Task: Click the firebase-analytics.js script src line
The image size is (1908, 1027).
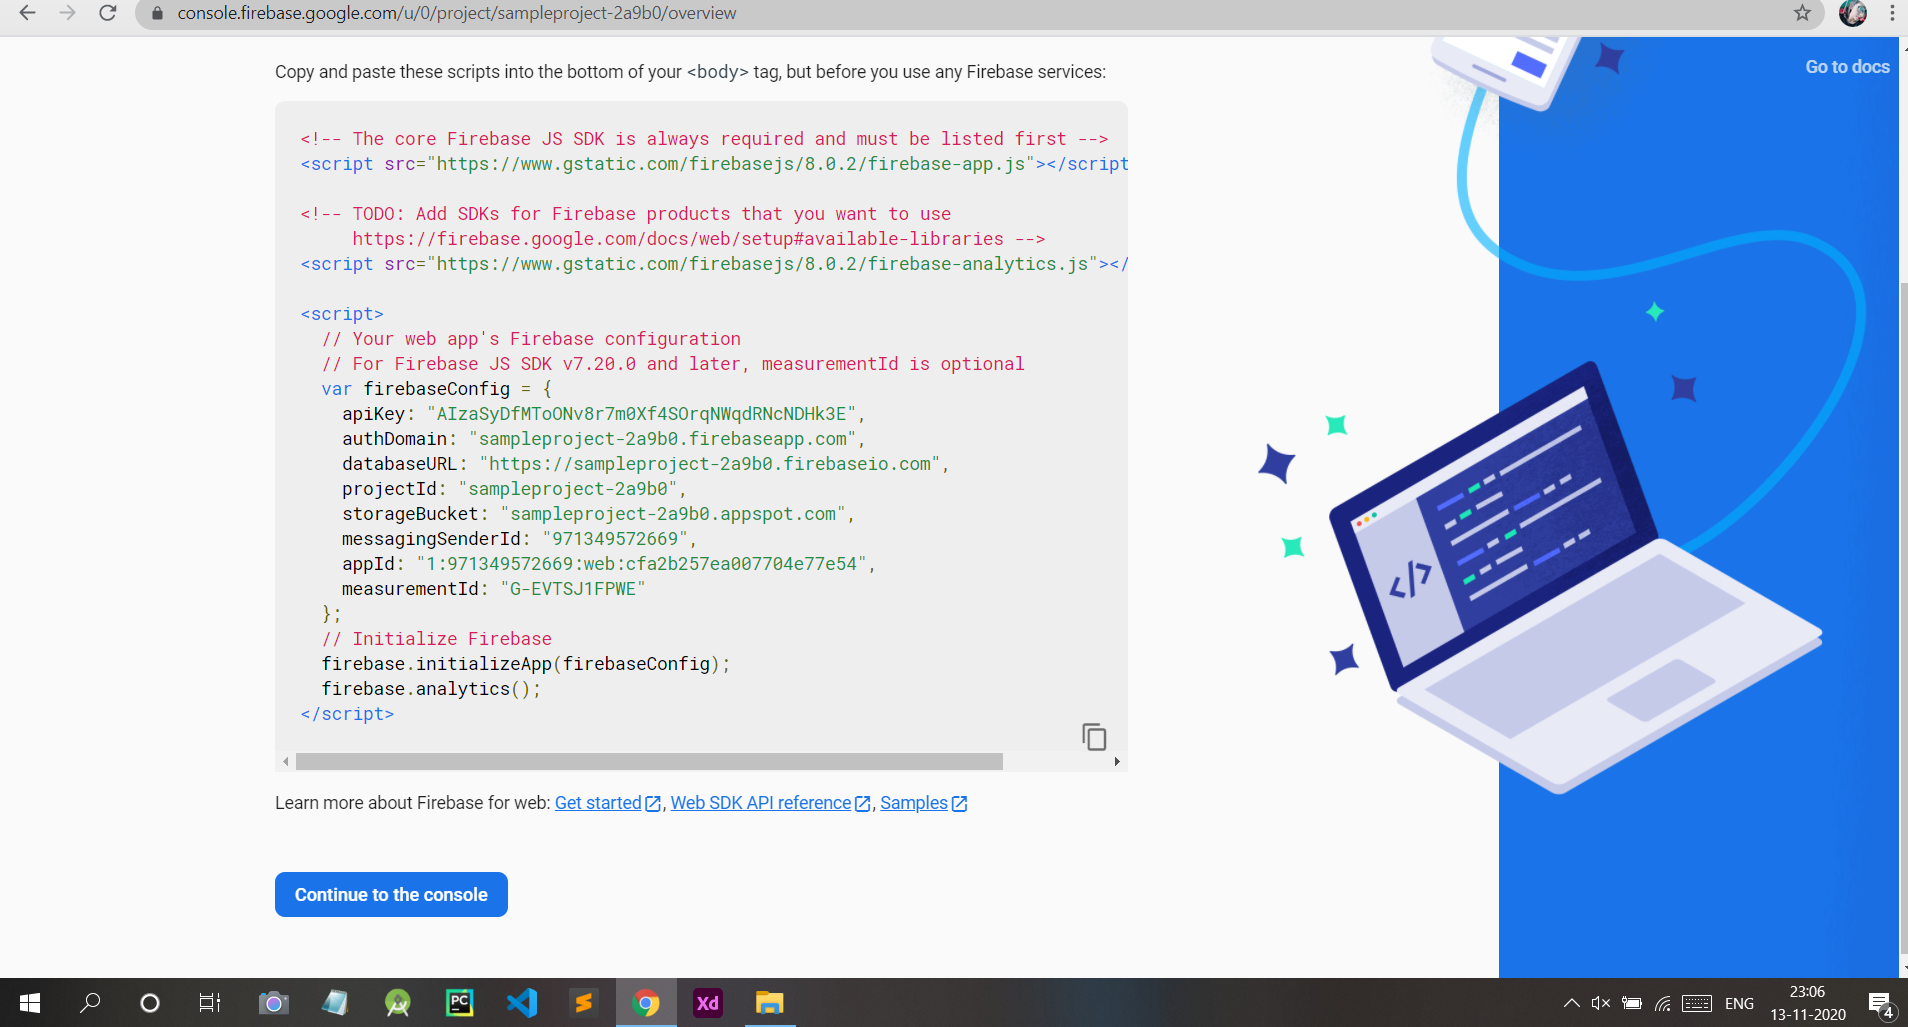Action: pos(714,264)
